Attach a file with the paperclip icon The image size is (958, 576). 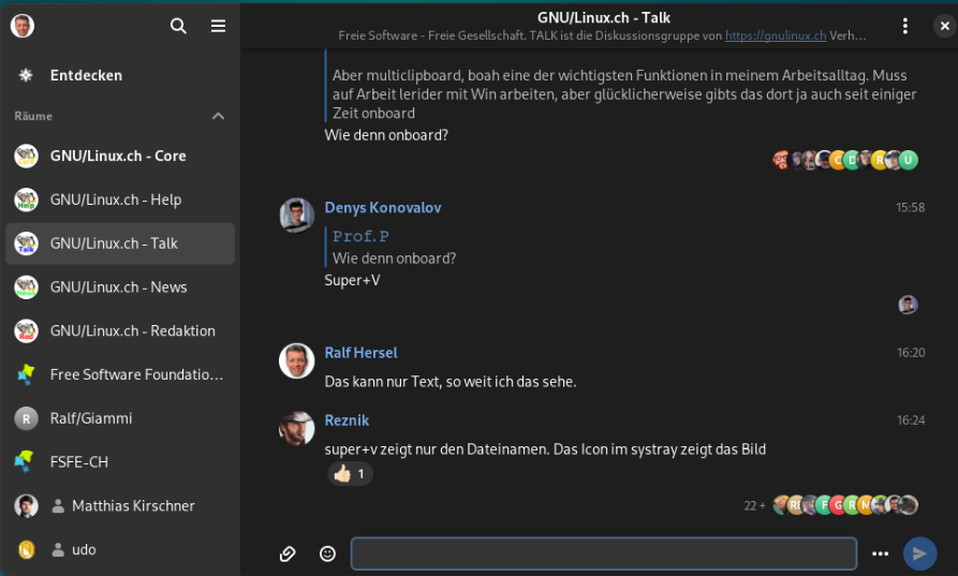coord(287,554)
